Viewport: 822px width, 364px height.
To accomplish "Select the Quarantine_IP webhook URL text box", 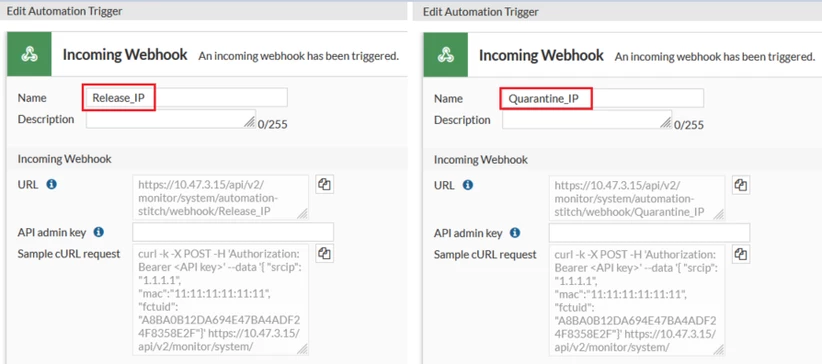I will 636,198.
